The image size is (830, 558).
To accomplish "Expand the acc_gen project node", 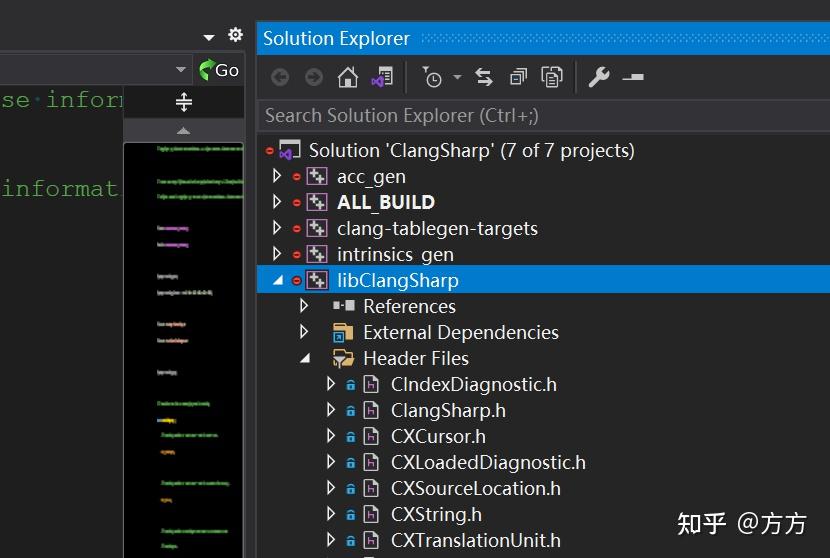I will click(277, 176).
